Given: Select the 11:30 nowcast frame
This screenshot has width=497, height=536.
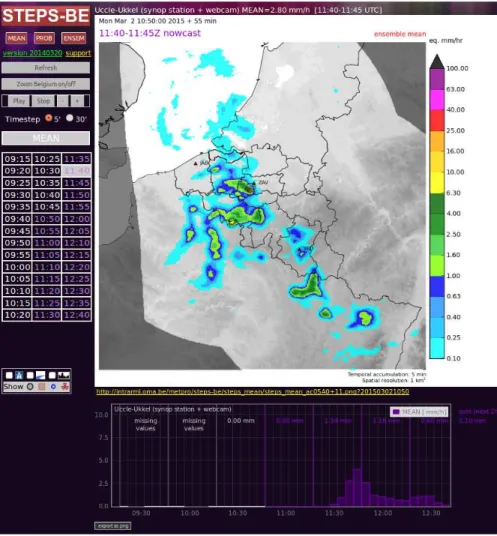Looking at the screenshot, I should 47,315.
